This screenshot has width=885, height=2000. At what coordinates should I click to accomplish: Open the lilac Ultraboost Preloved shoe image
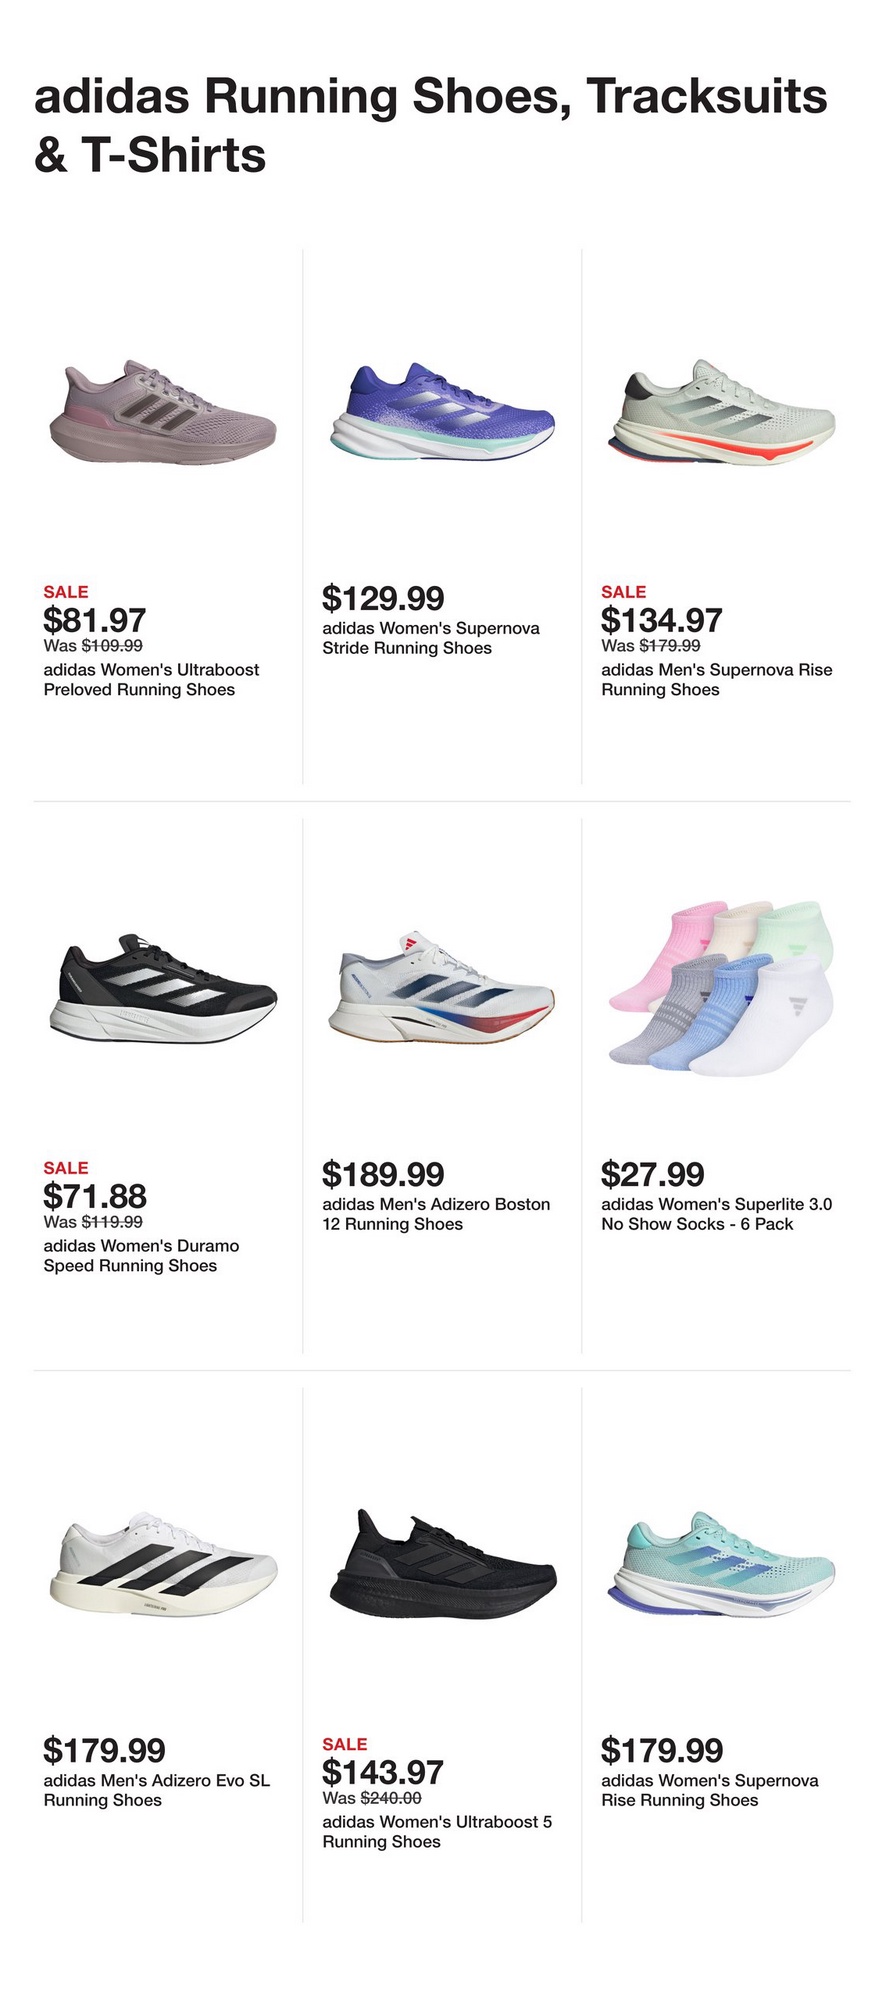tap(163, 412)
